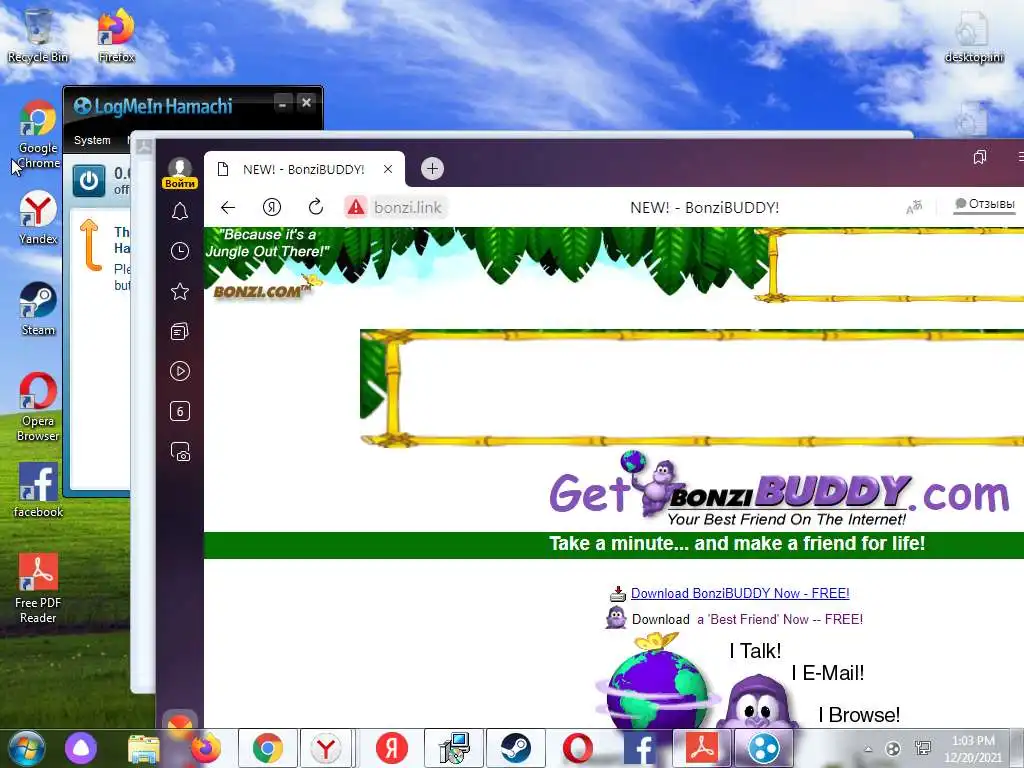Screen dimensions: 1024x768
Task: Go back with the browser arrow
Action: [228, 208]
